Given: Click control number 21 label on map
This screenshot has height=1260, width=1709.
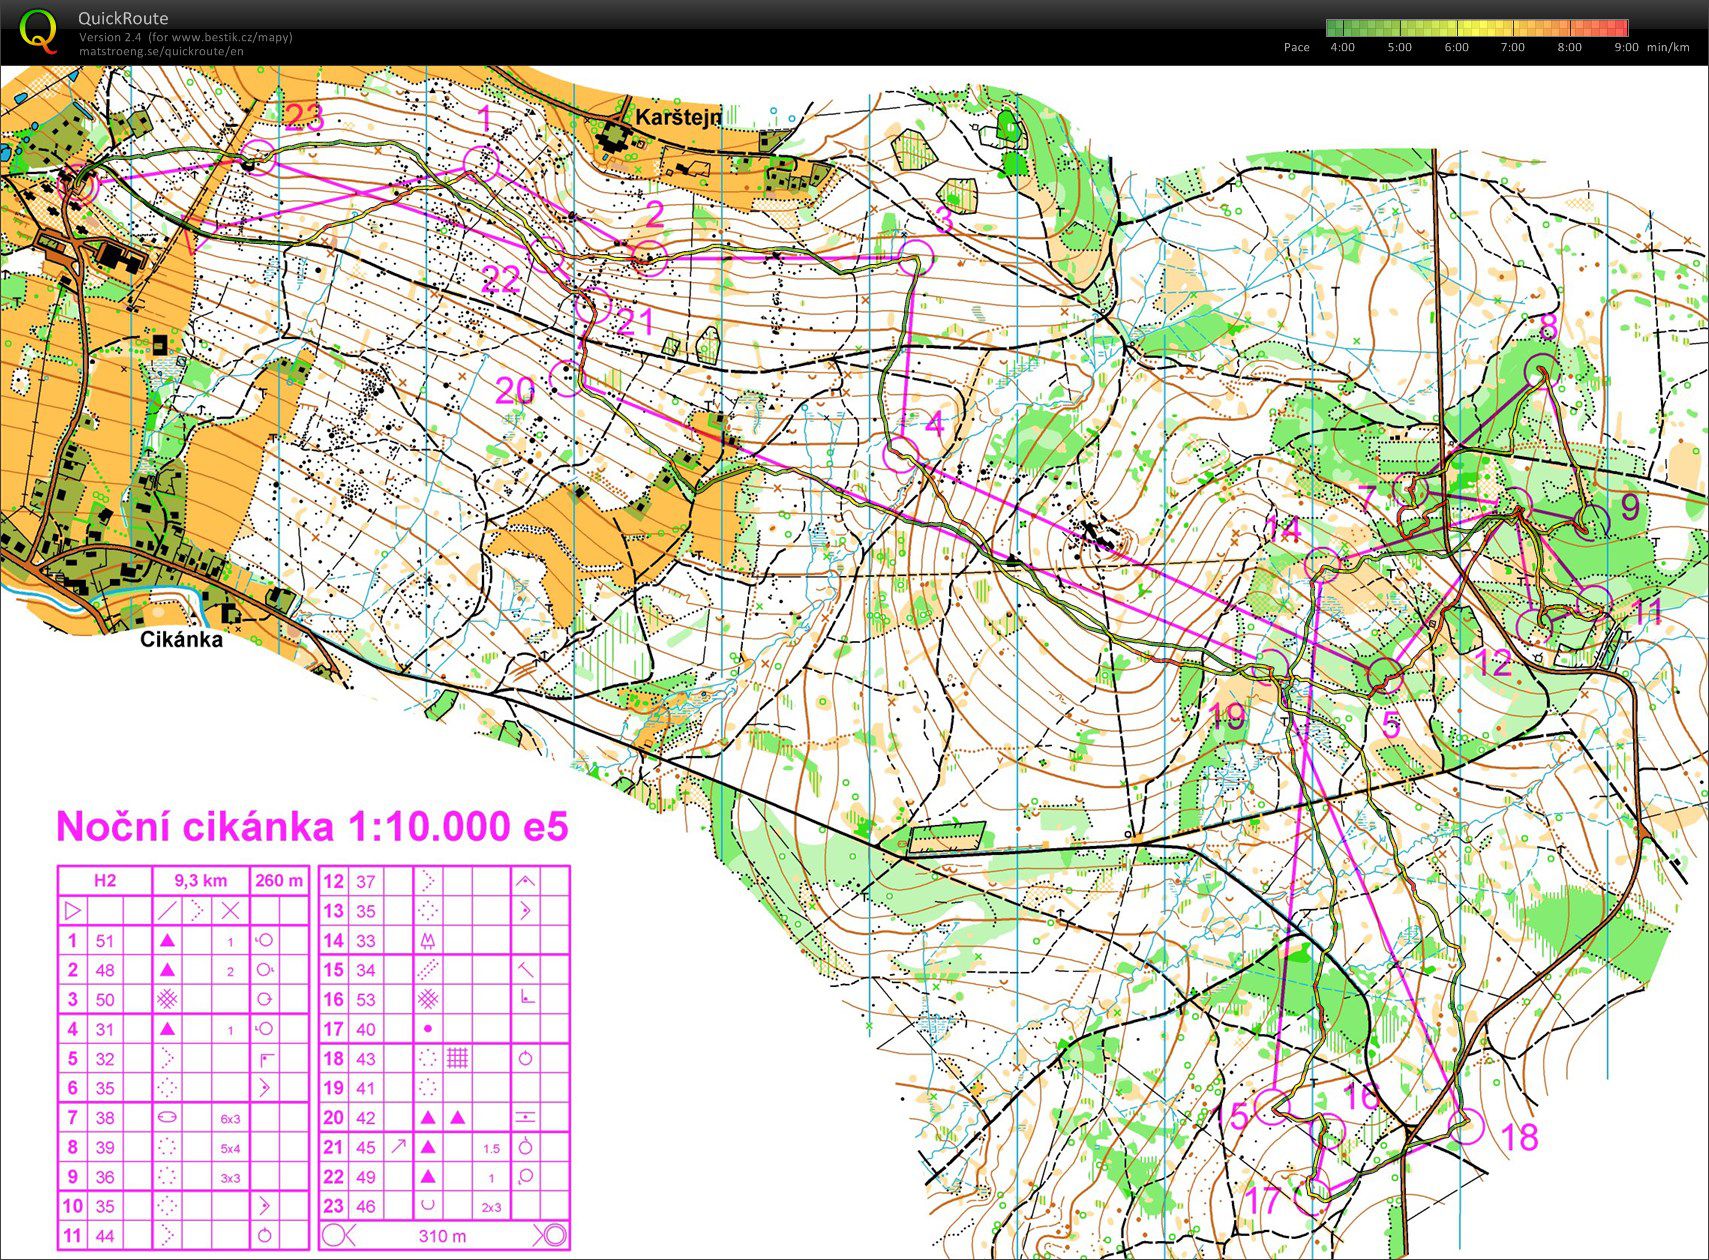Looking at the screenshot, I should pos(634,322).
